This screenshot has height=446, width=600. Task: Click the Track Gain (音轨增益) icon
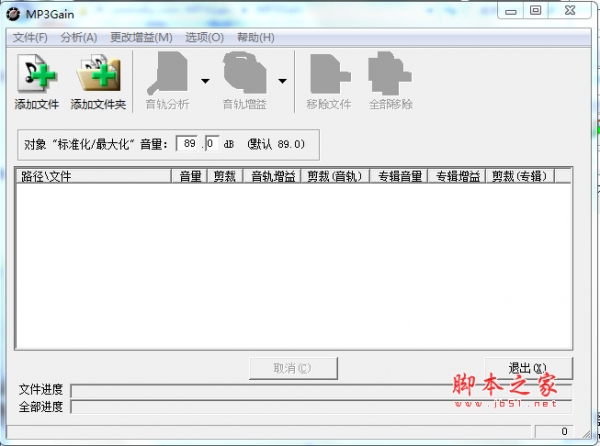point(245,73)
